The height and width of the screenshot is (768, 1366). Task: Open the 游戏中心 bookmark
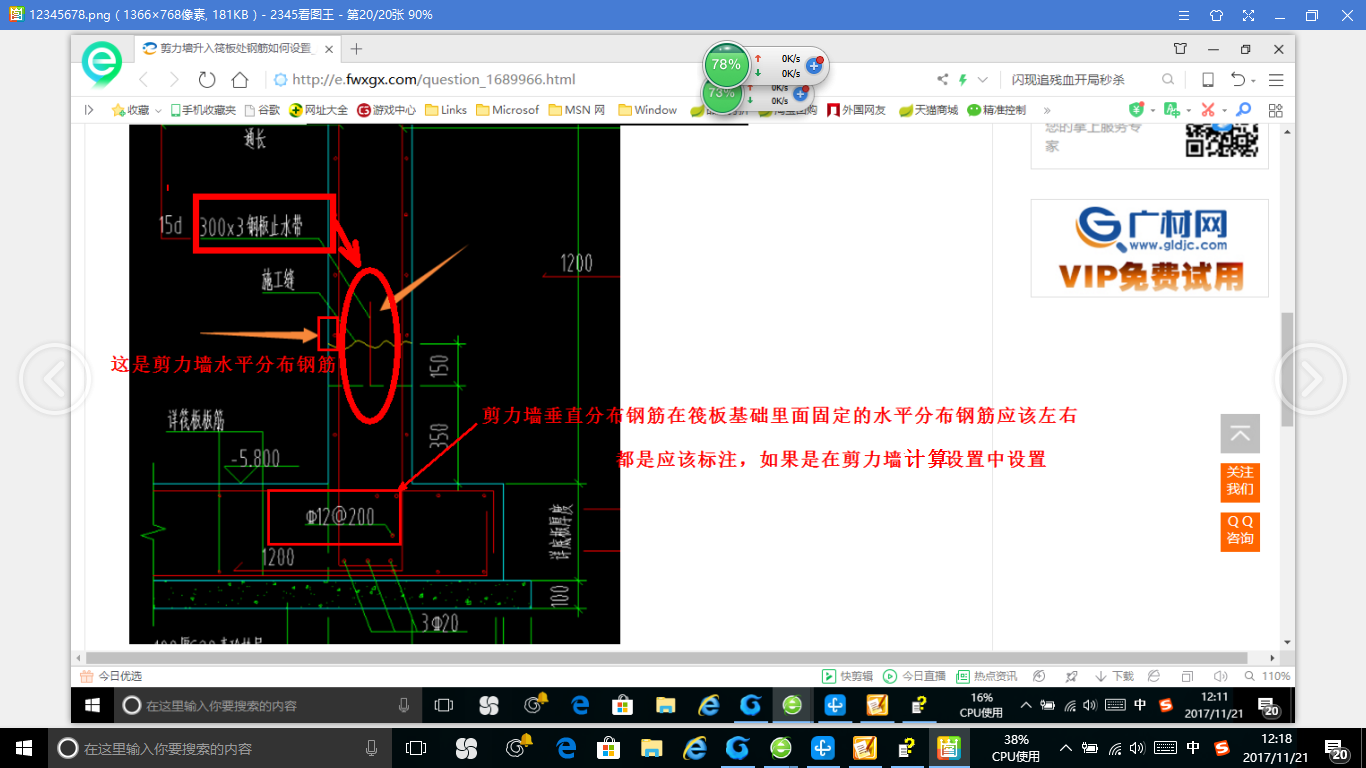(x=387, y=110)
